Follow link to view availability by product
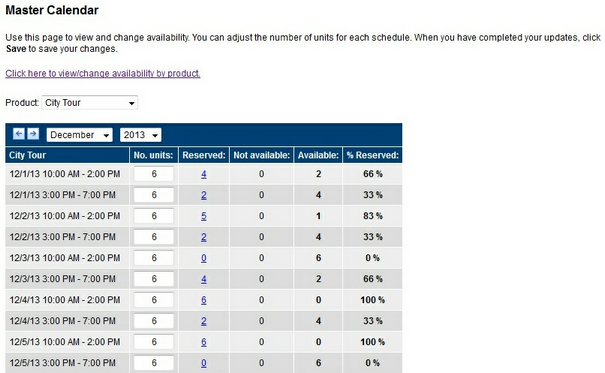 point(103,73)
